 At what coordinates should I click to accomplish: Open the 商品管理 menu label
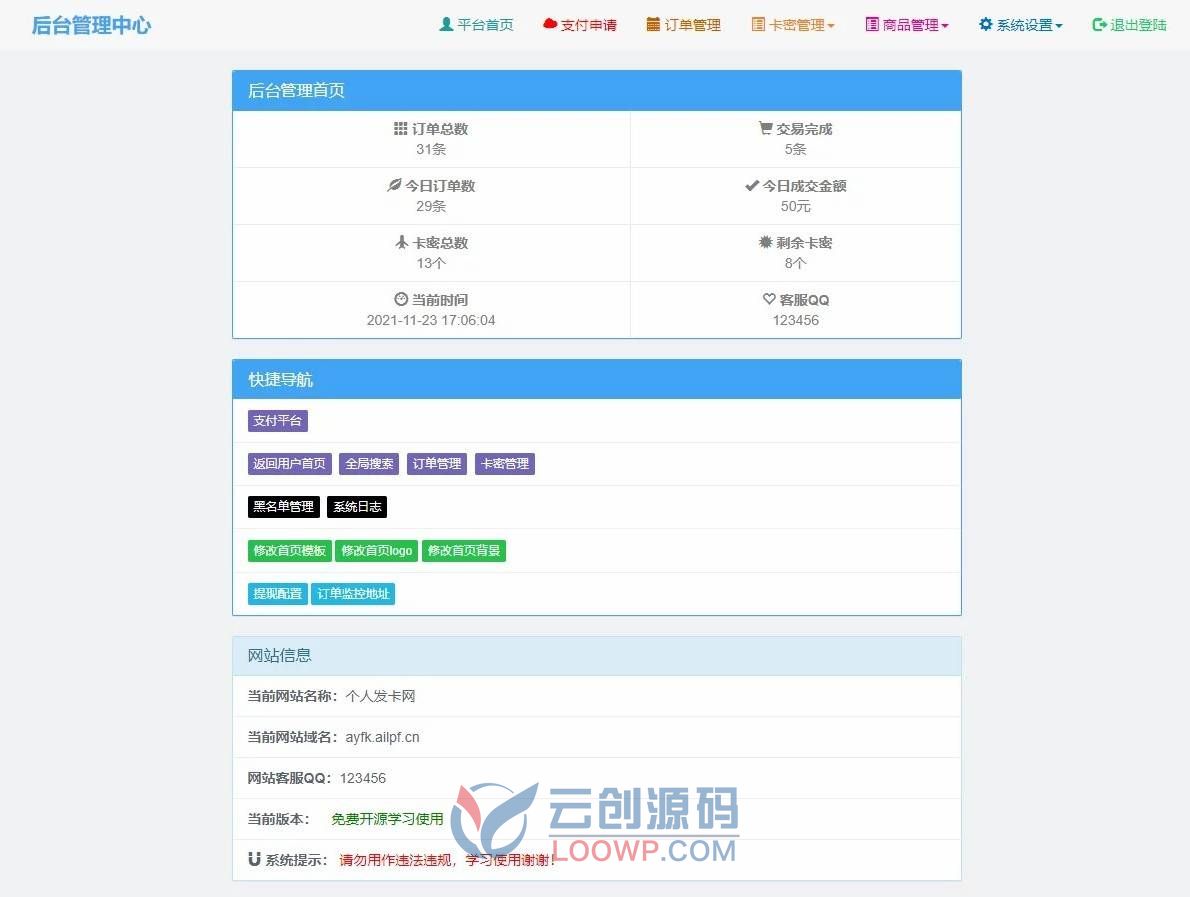(911, 25)
